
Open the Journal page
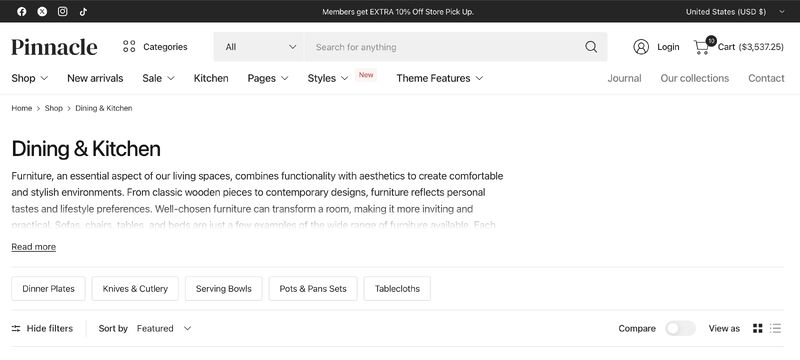pos(624,78)
